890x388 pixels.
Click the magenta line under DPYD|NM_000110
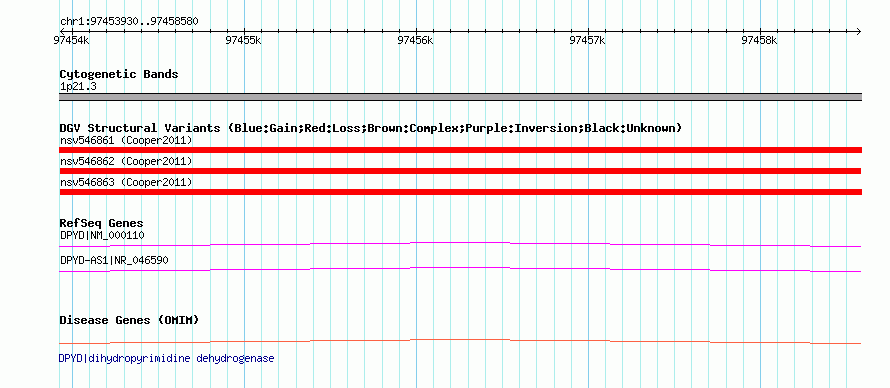point(460,243)
